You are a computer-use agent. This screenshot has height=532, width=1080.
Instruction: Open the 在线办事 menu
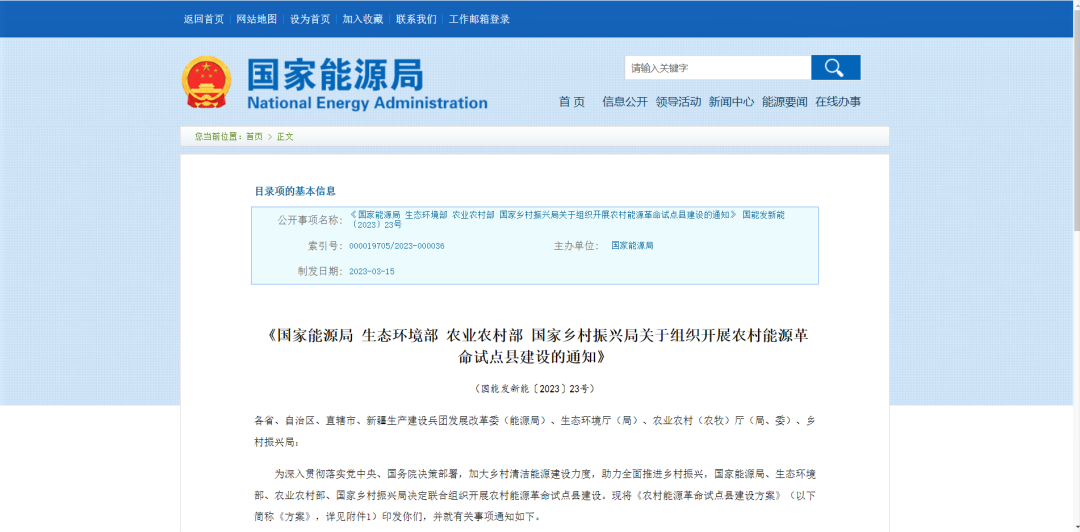(x=838, y=102)
